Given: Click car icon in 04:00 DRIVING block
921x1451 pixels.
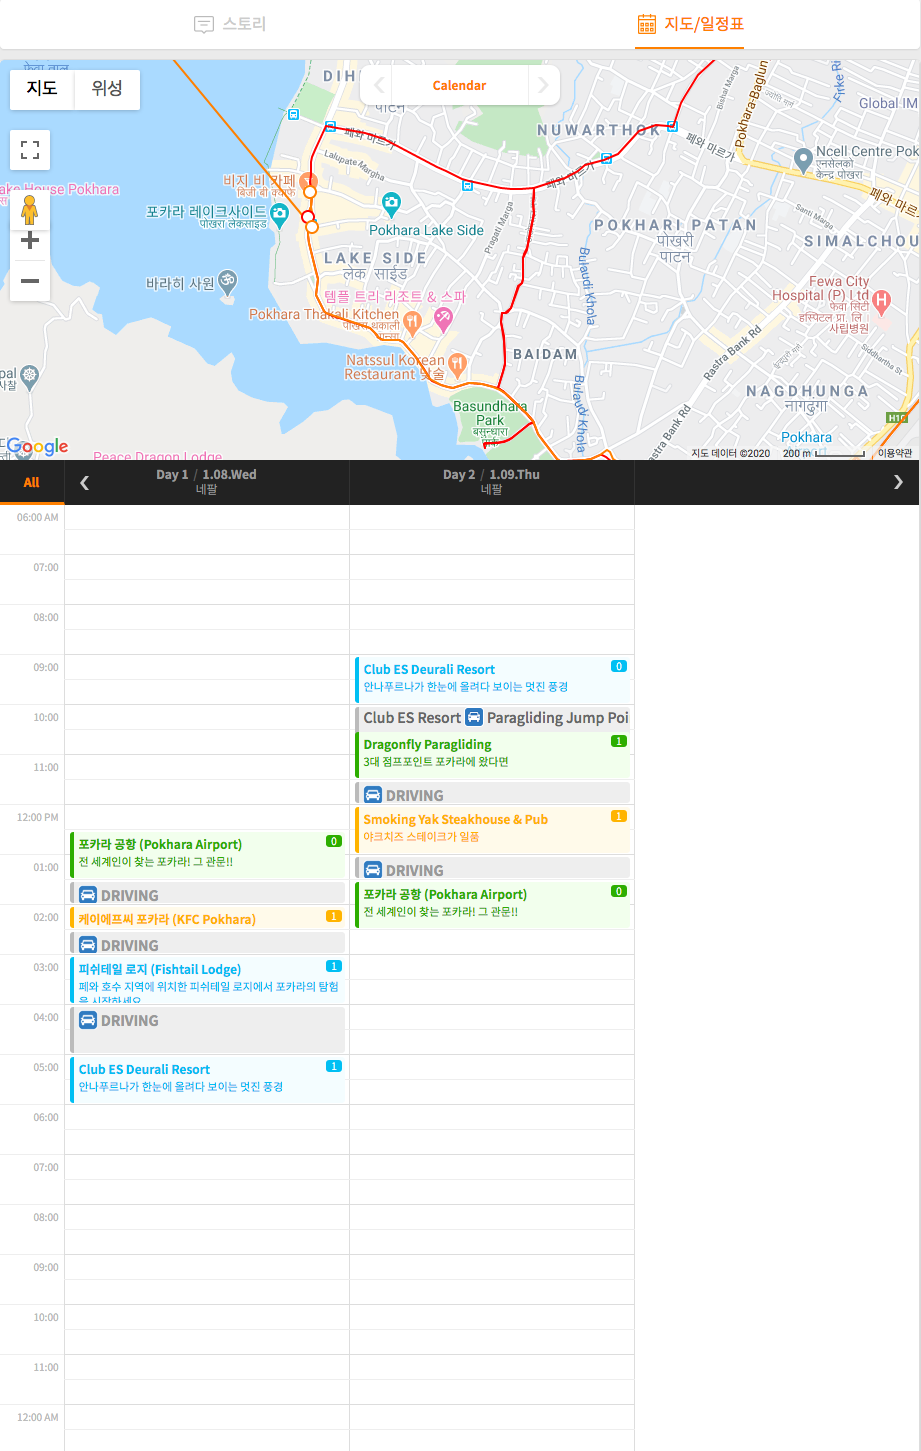Looking at the screenshot, I should pyautogui.click(x=88, y=1020).
